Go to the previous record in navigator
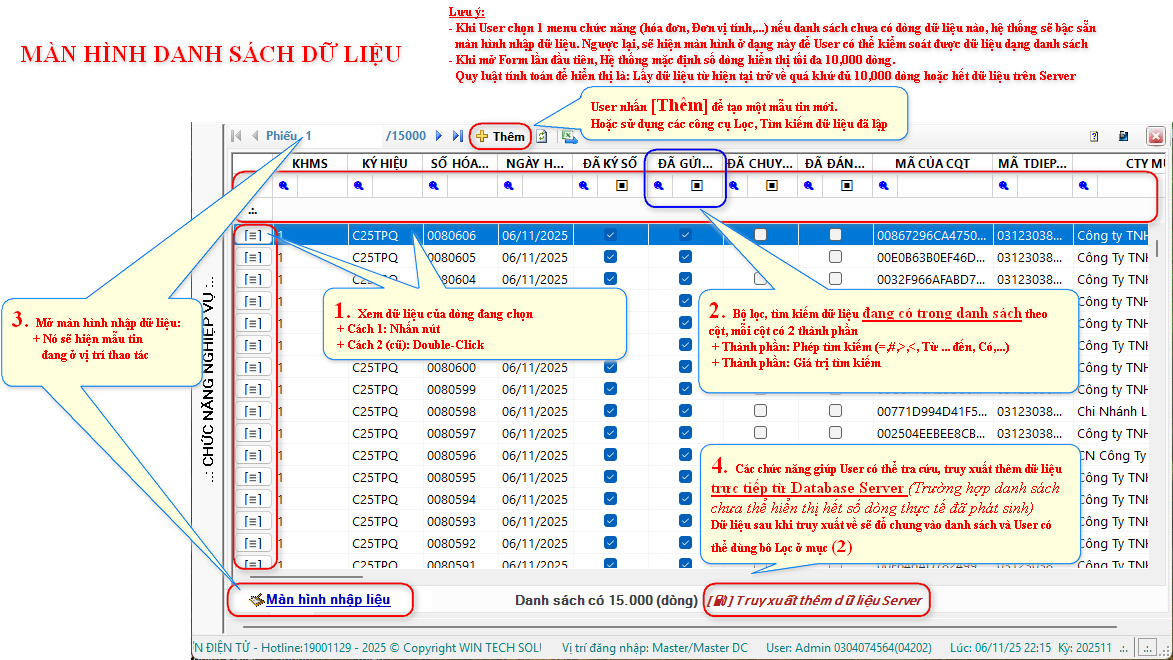Viewport: 1173px width, 660px height. (x=254, y=136)
